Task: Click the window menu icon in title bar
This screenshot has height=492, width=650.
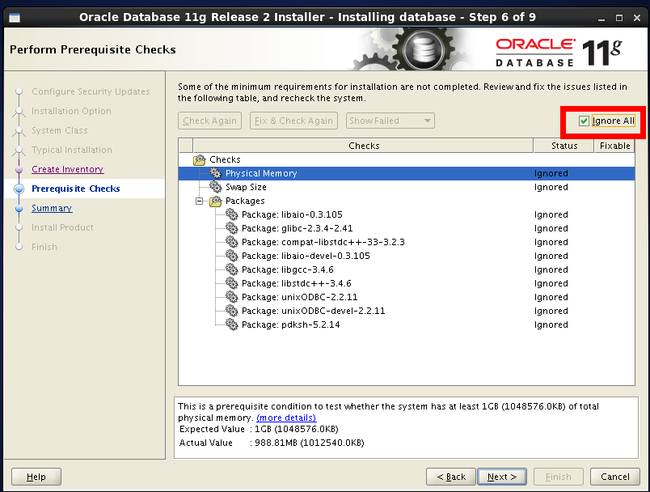Action: coord(15,18)
